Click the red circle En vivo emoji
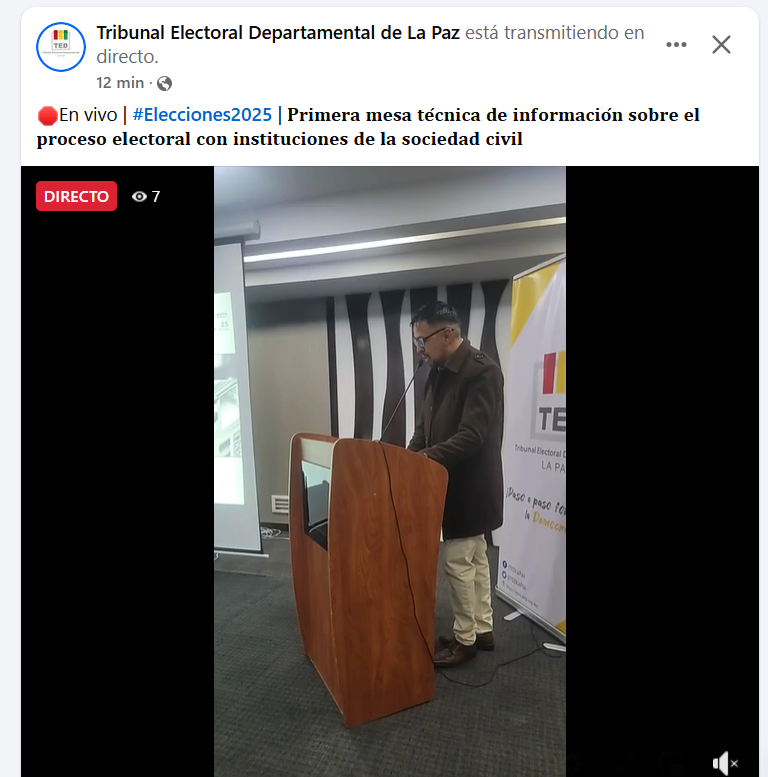The image size is (768, 777). (x=48, y=115)
